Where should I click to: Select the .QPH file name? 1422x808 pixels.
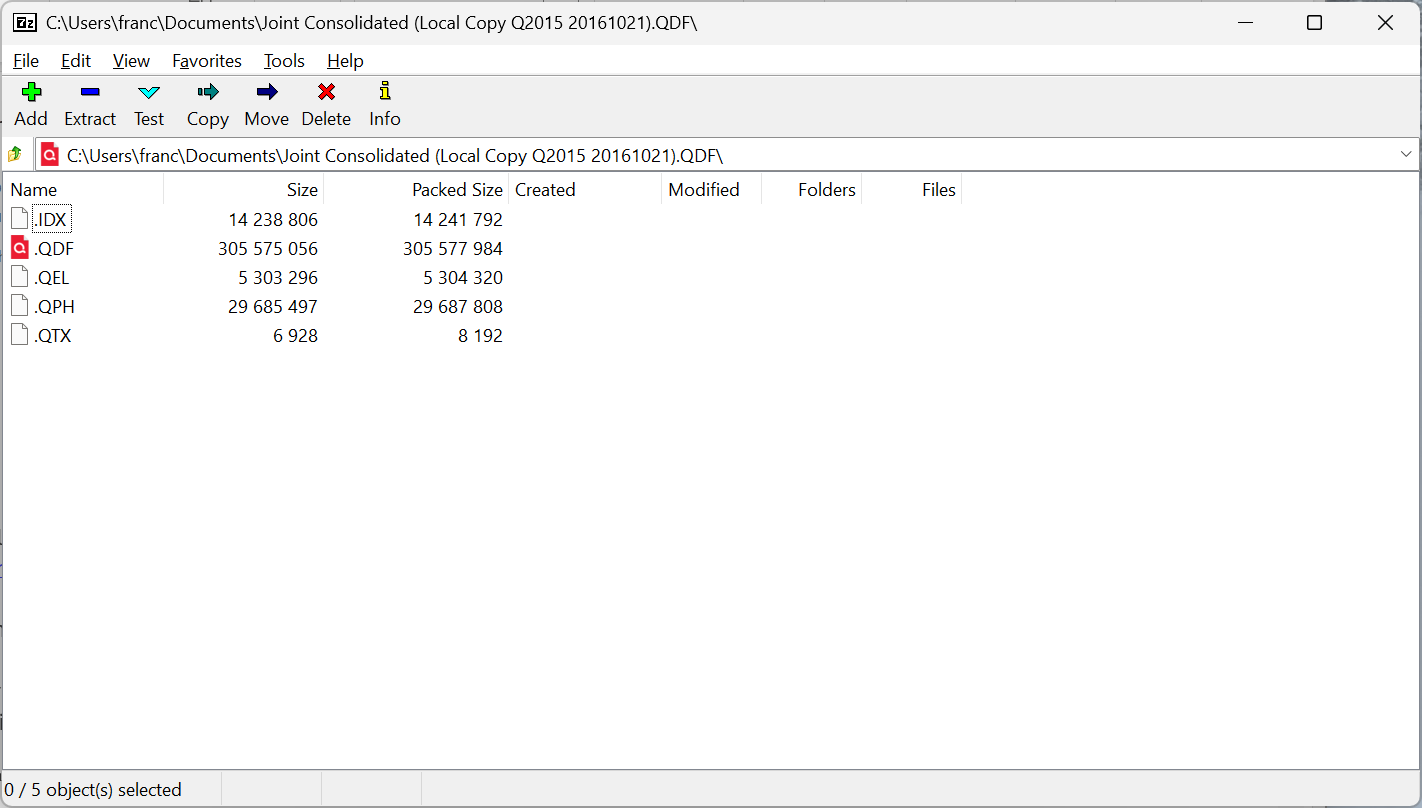[x=54, y=306]
